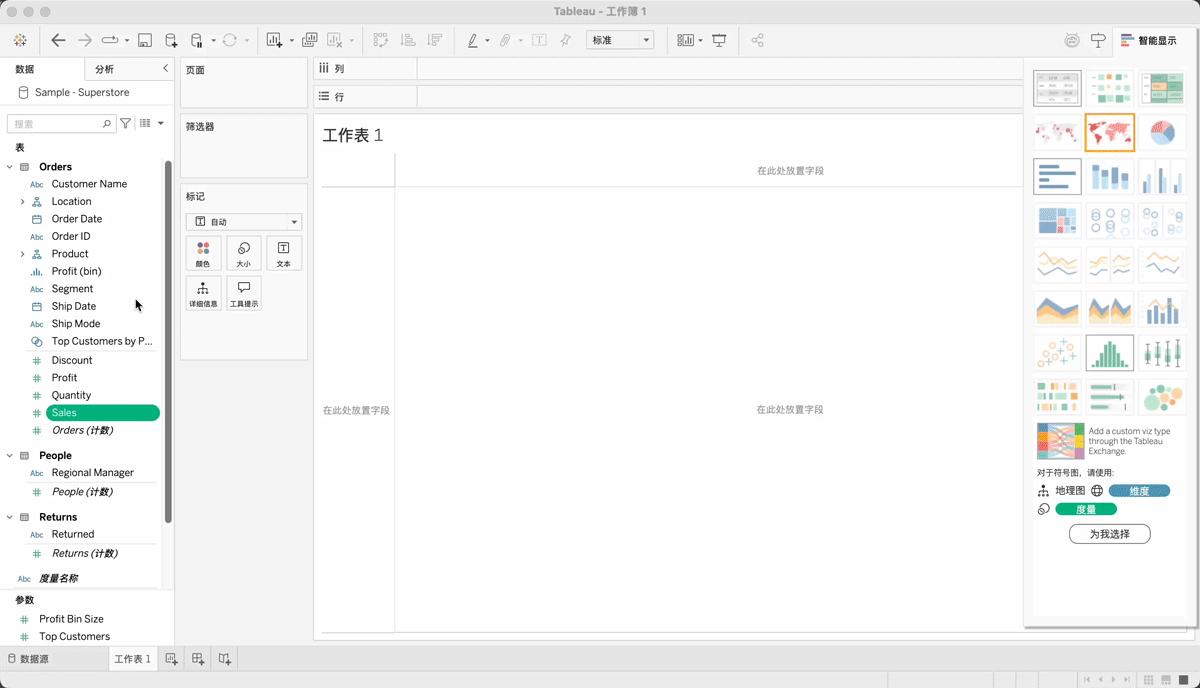
Task: Click the custom viz Tableau Exchange thumbnail
Action: click(x=1061, y=441)
